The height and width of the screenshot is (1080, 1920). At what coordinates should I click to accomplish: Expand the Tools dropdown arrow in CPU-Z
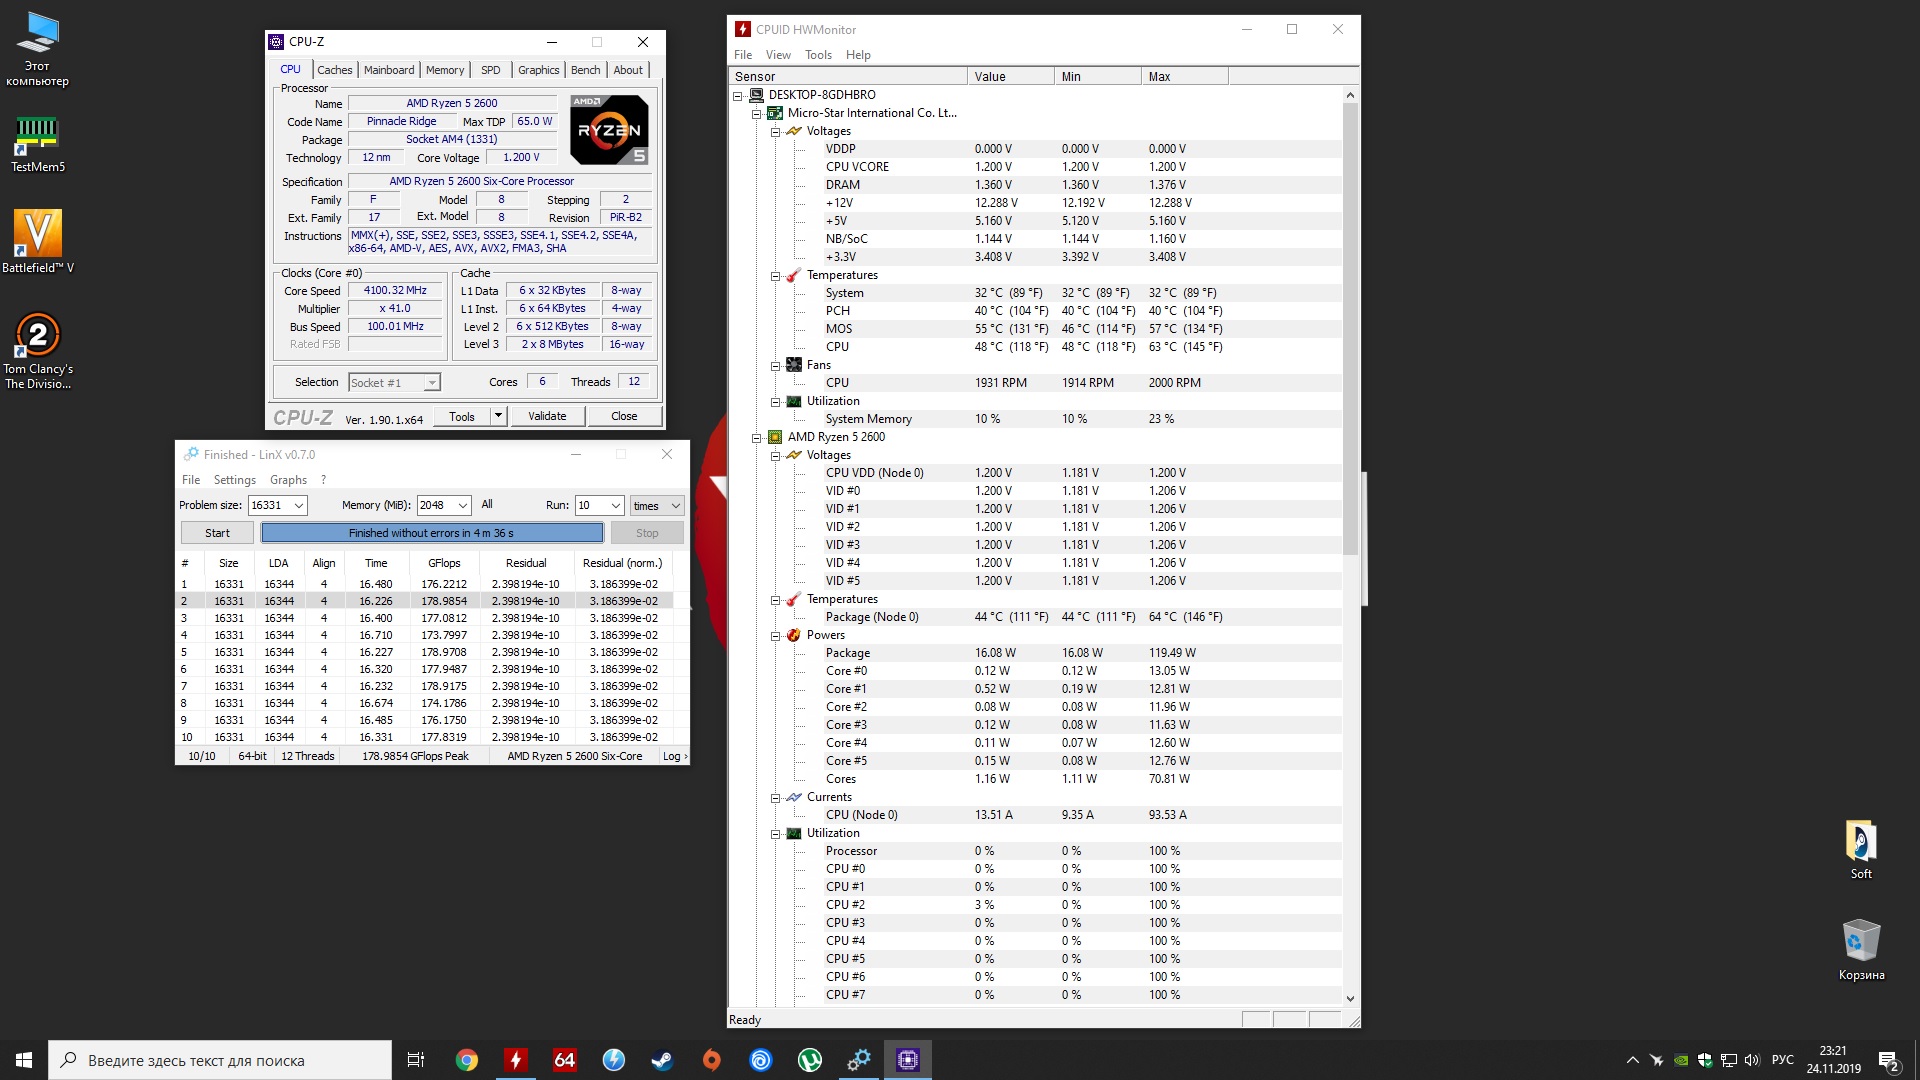(498, 416)
